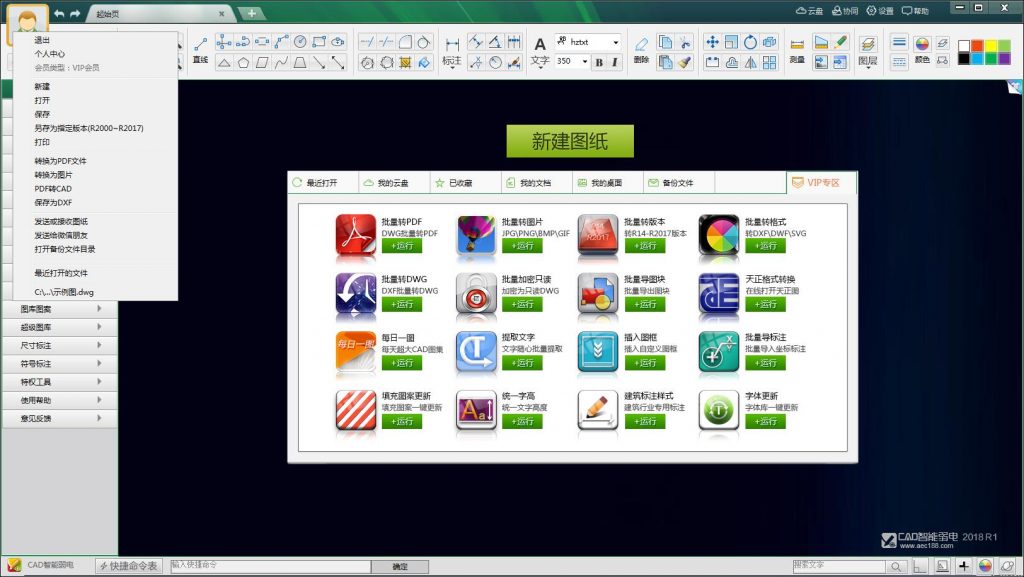Open the 颜色 color wheel picker
Image resolution: width=1024 pixels, height=577 pixels.
922,50
